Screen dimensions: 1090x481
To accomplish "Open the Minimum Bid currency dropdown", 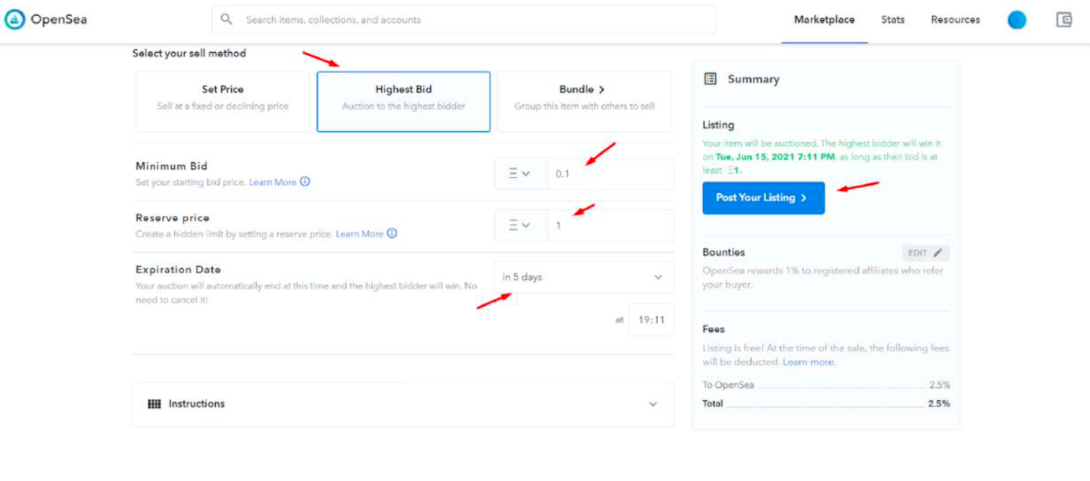I will (521, 174).
